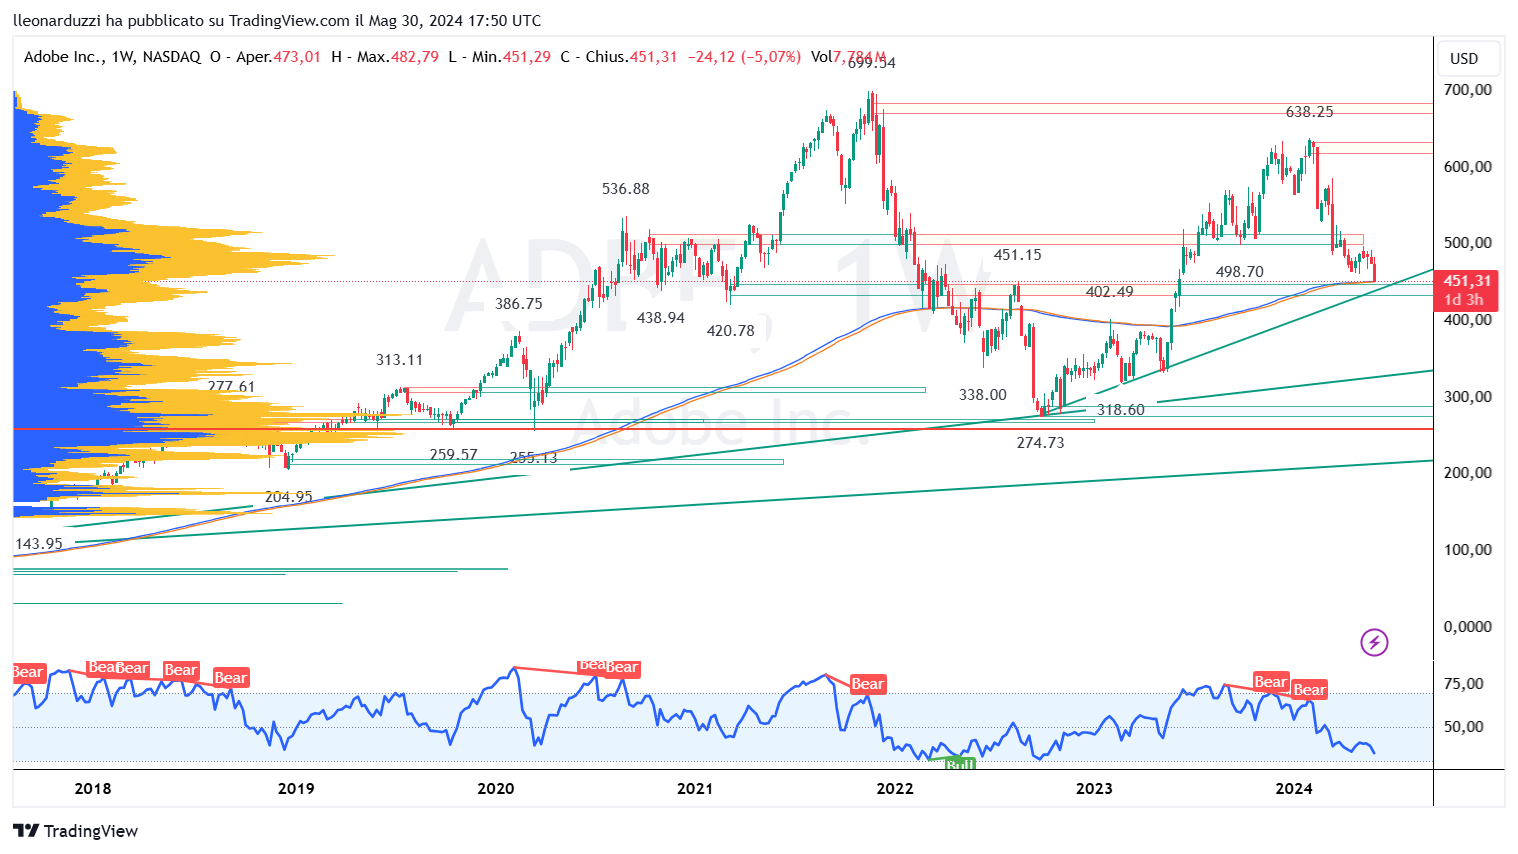
Task: Open the USD currency selector
Action: (1469, 58)
